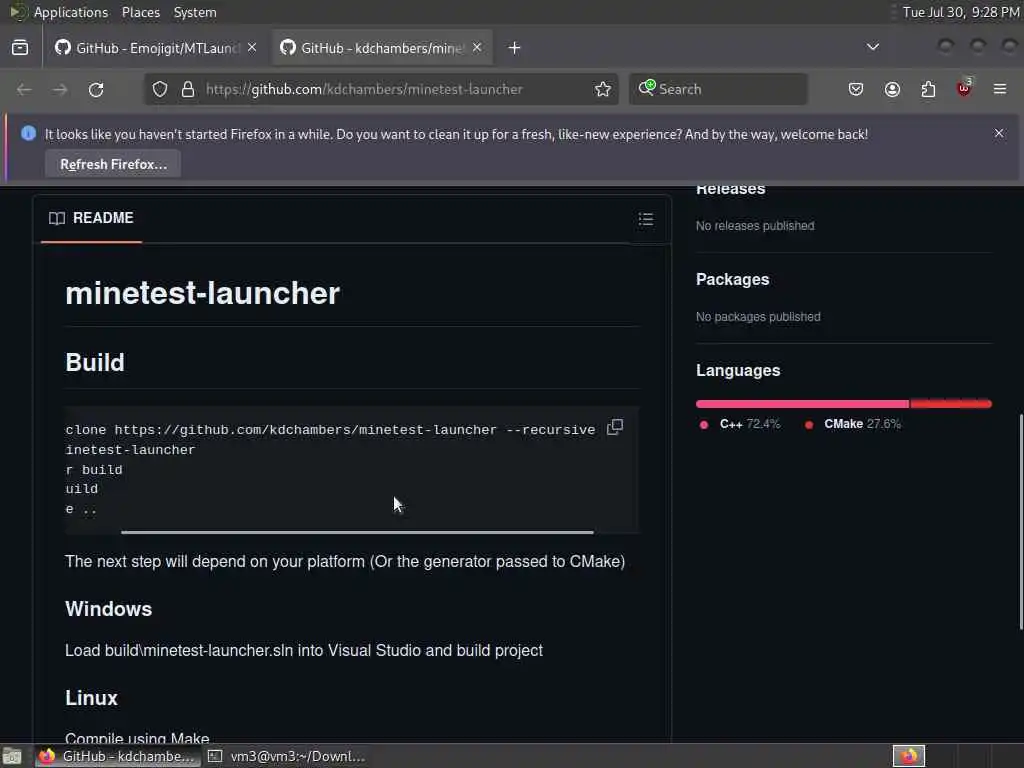Viewport: 1024px width, 768px height.
Task: Click the Languages heading
Action: pos(738,370)
